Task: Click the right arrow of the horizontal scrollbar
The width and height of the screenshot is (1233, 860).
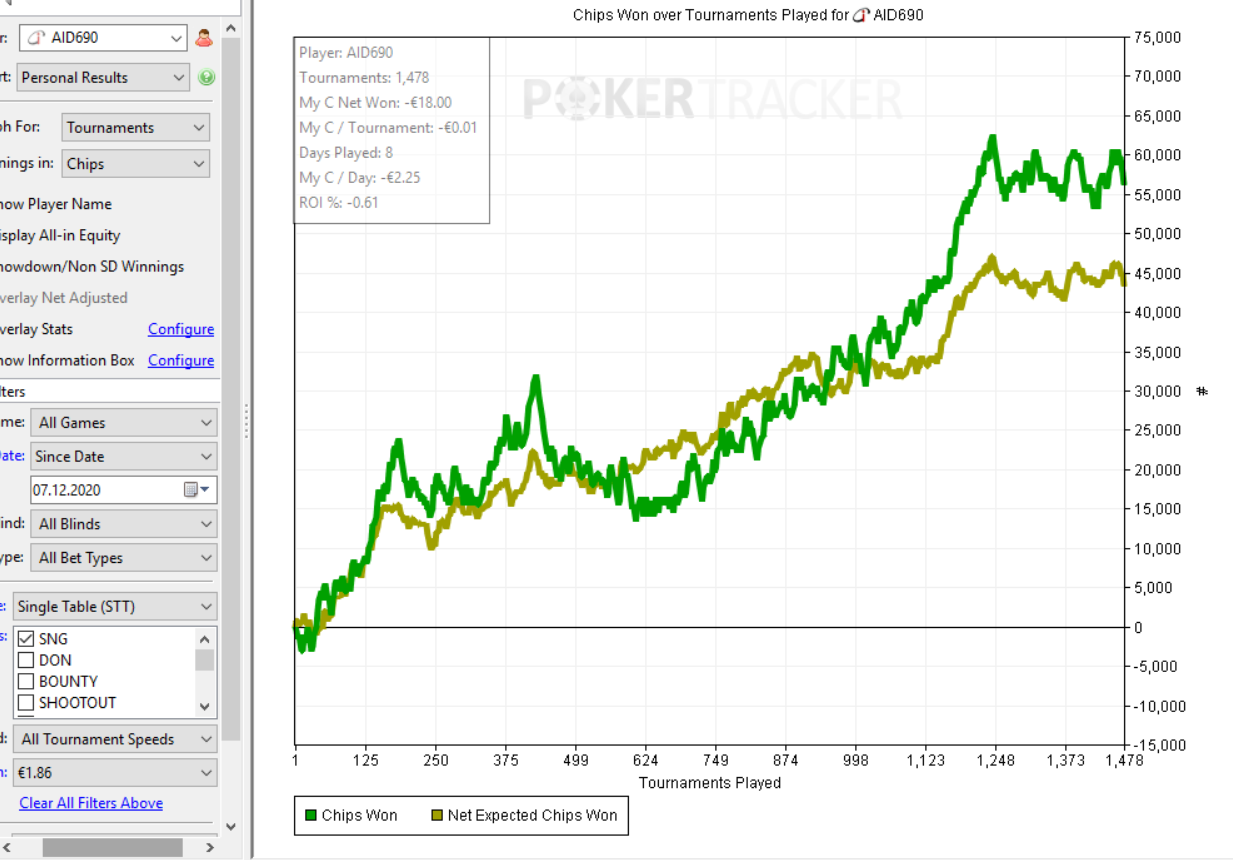Action: click(210, 848)
